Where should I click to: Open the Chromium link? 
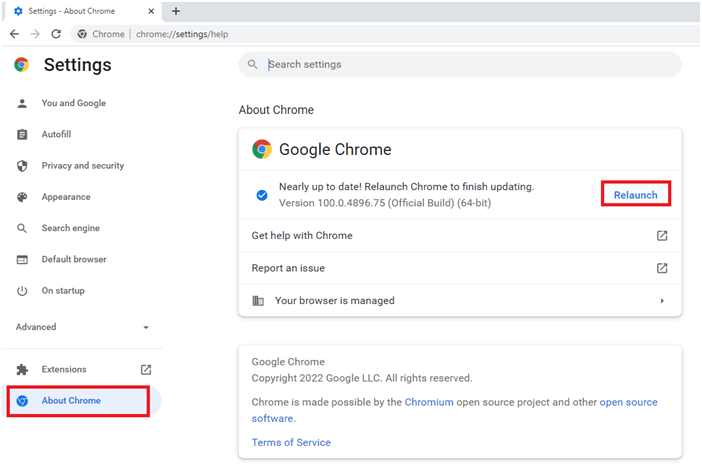pos(429,402)
